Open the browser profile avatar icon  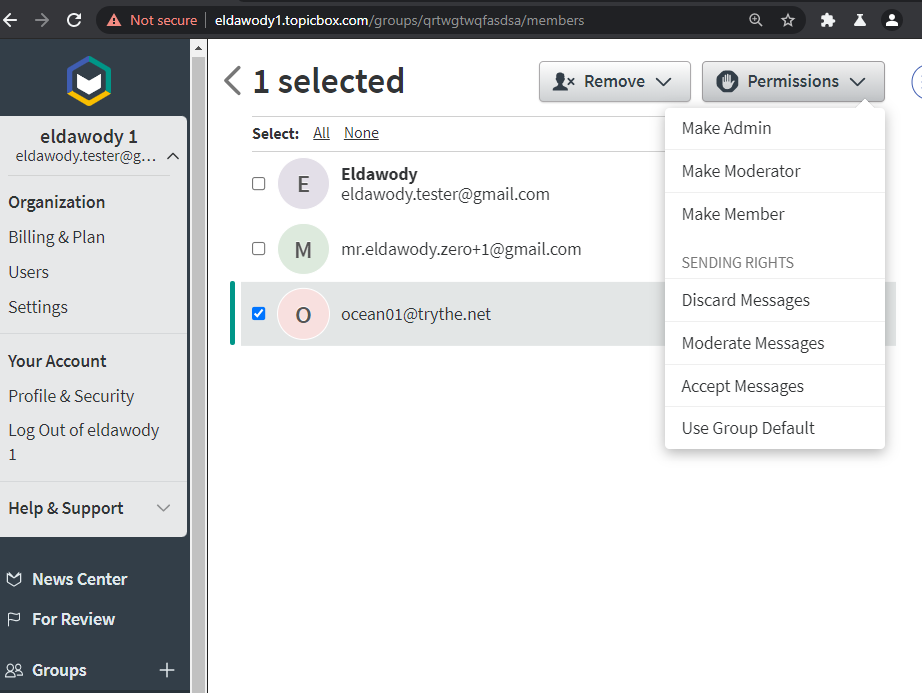pyautogui.click(x=891, y=21)
